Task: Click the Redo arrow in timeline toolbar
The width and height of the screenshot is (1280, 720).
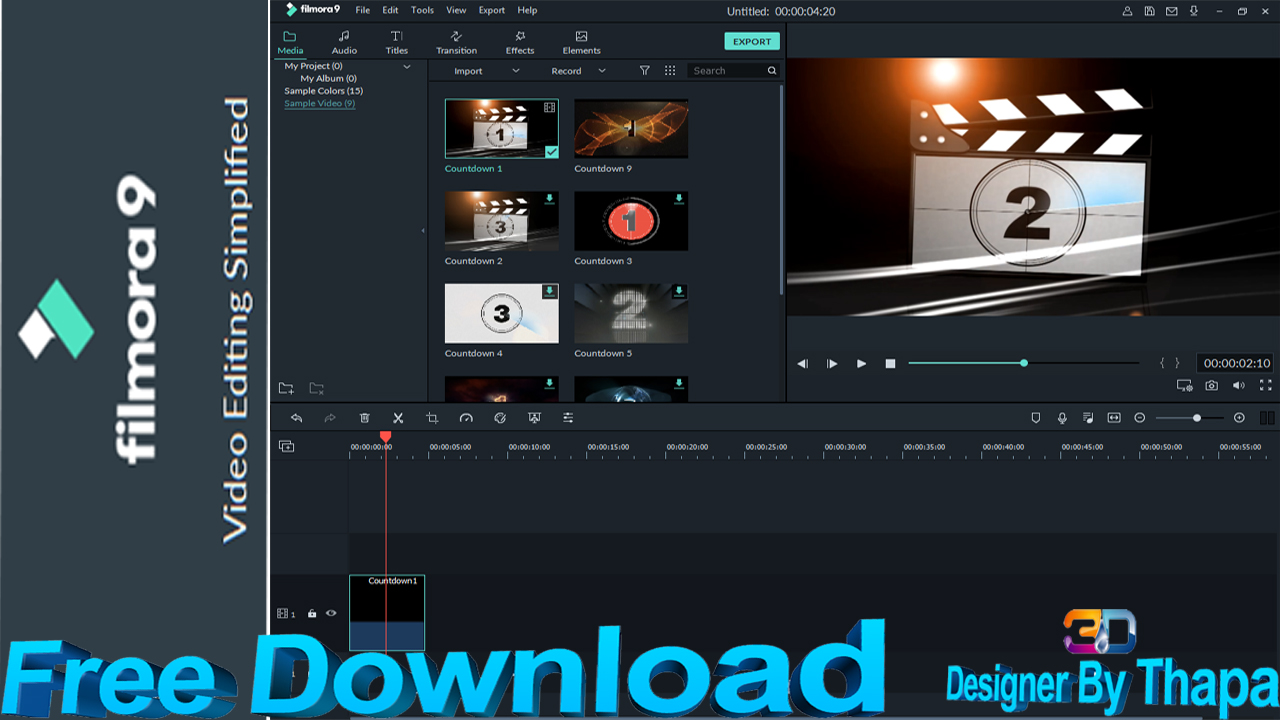Action: coord(330,418)
